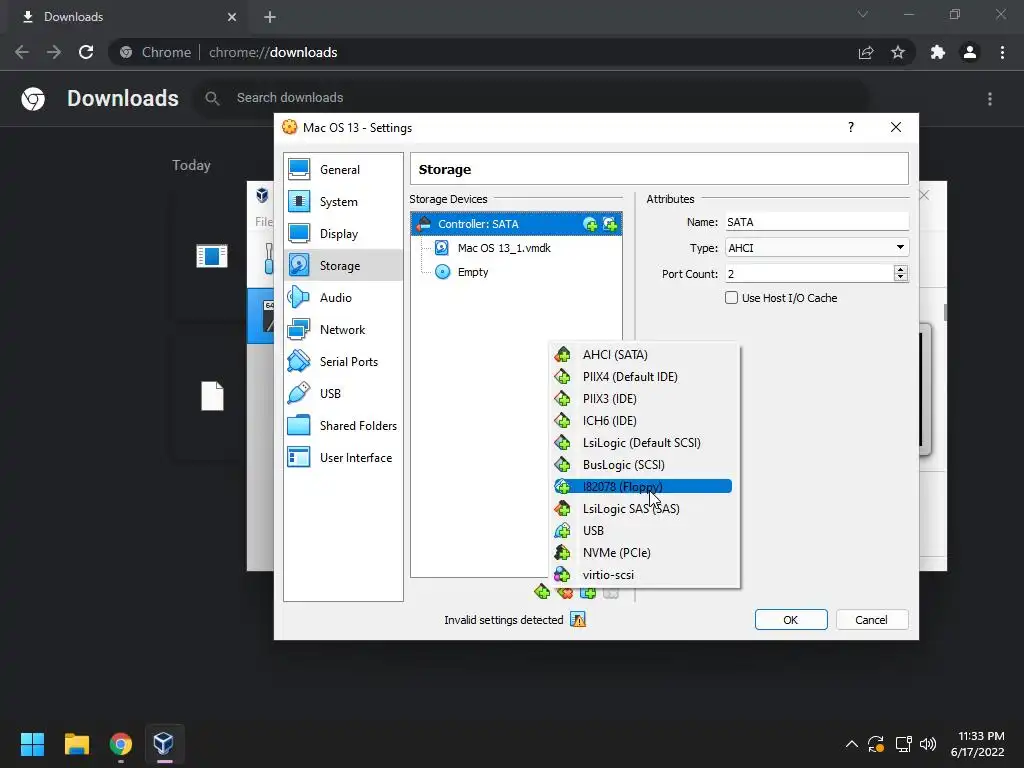Screen dimensions: 1024x768
Task: Switch to VirtualBox from the taskbar
Action: [164, 744]
